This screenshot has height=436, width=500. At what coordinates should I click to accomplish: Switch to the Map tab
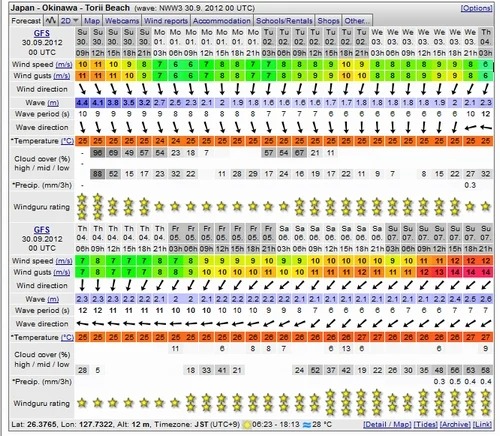click(92, 21)
